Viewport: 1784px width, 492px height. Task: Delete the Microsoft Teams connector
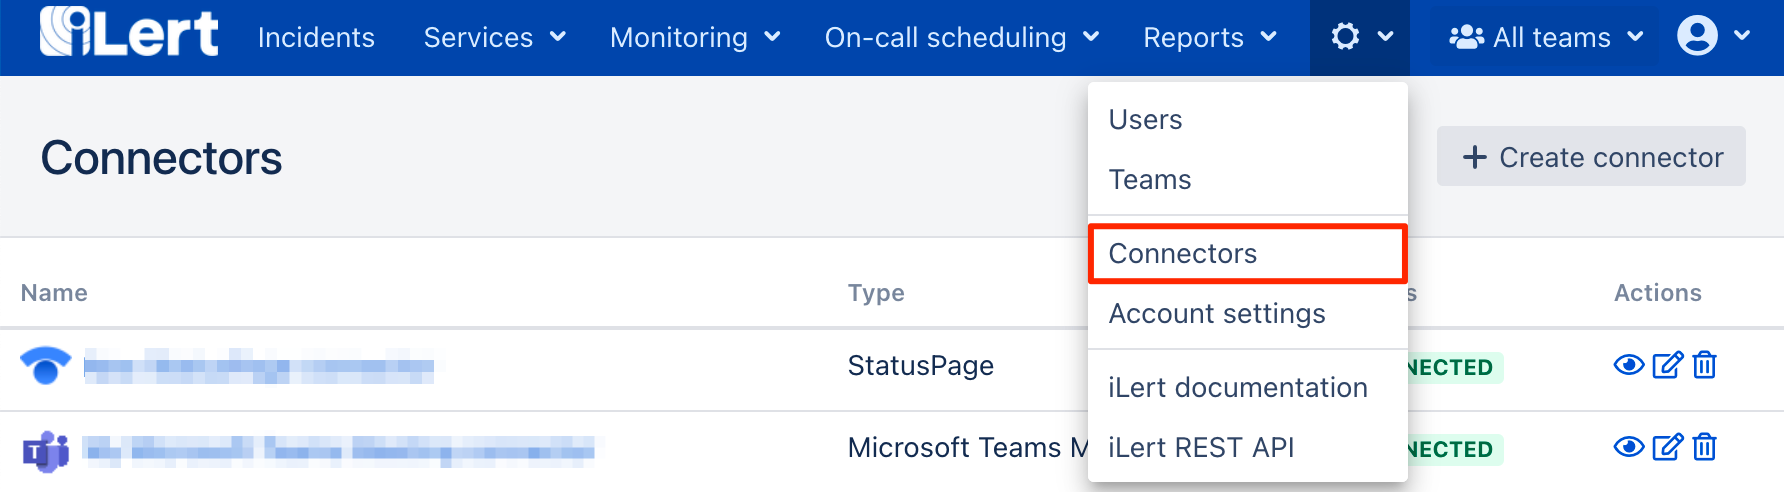1705,447
